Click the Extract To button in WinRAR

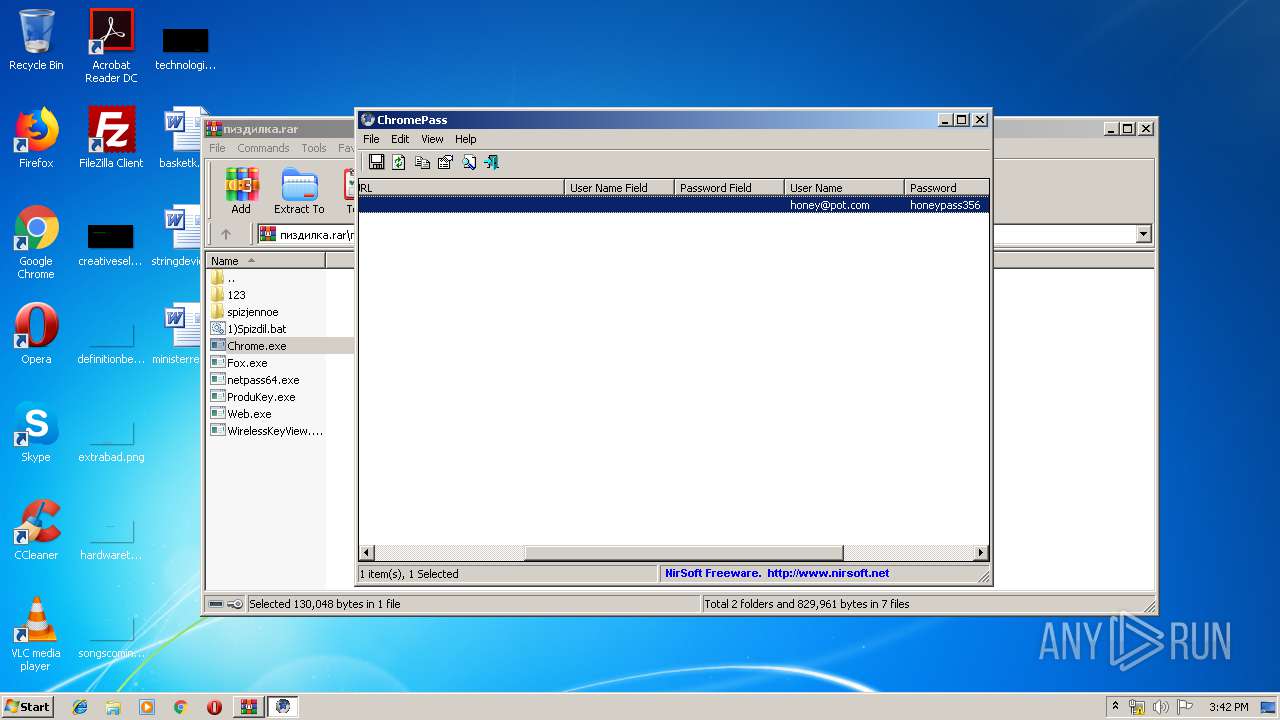(x=299, y=190)
